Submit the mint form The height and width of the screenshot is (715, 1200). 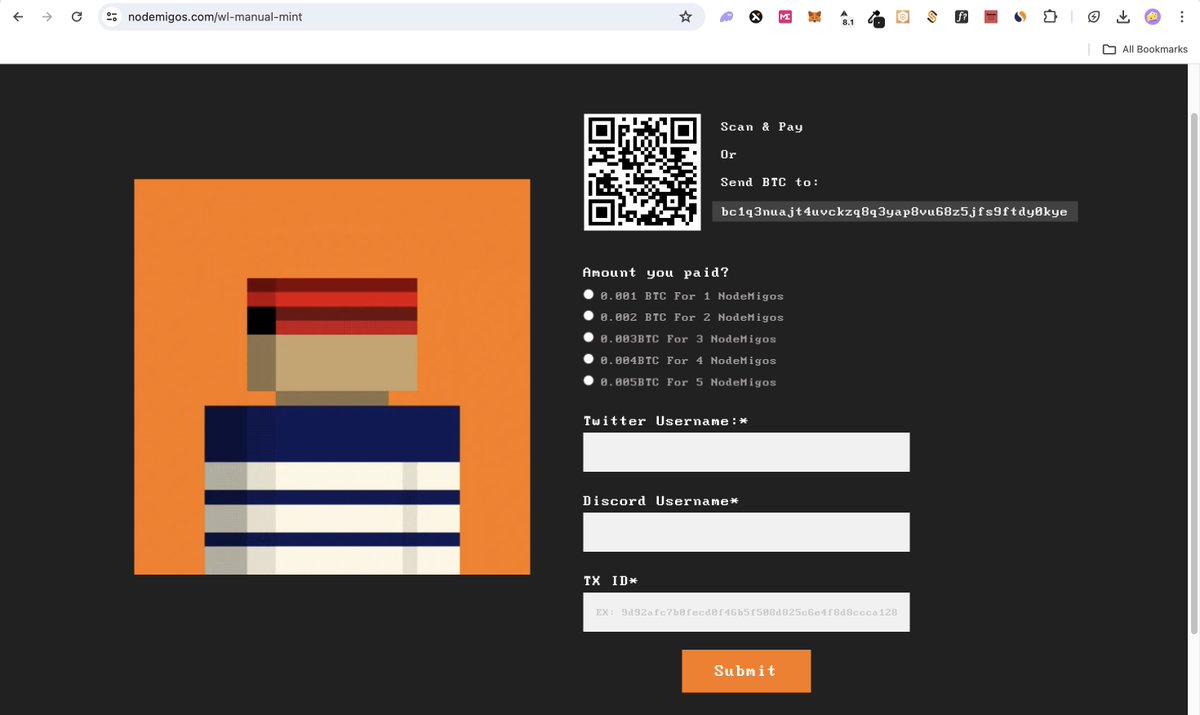pyautogui.click(x=746, y=671)
